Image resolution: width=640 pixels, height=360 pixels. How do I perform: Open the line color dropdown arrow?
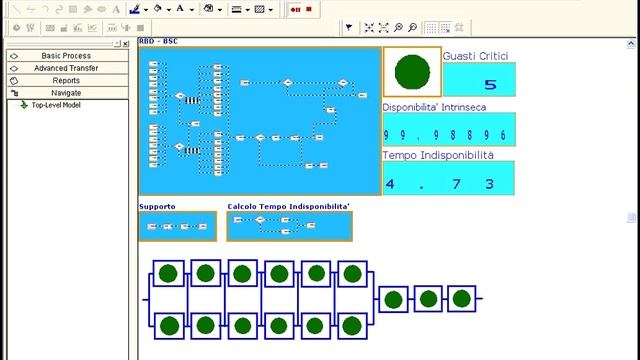coord(146,10)
